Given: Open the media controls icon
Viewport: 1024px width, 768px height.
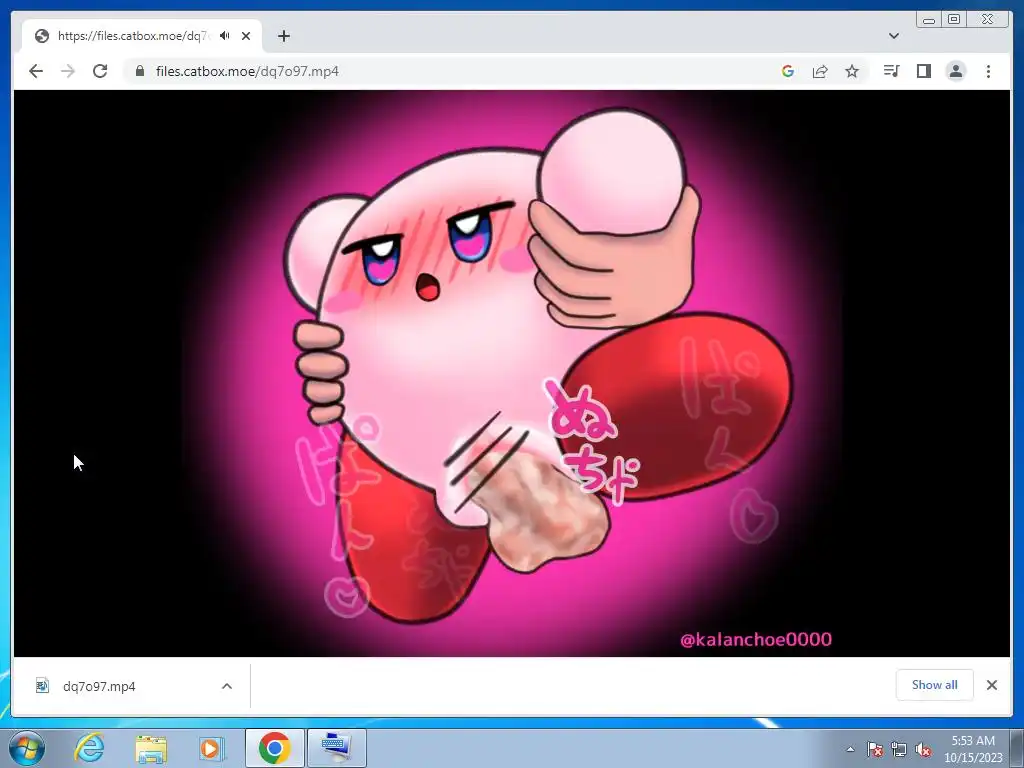Looking at the screenshot, I should 891,71.
